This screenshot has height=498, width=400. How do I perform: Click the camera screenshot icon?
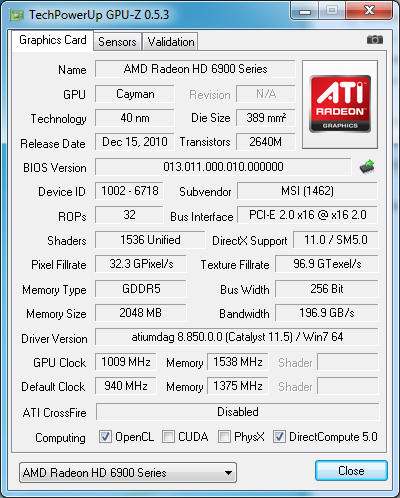tap(375, 40)
